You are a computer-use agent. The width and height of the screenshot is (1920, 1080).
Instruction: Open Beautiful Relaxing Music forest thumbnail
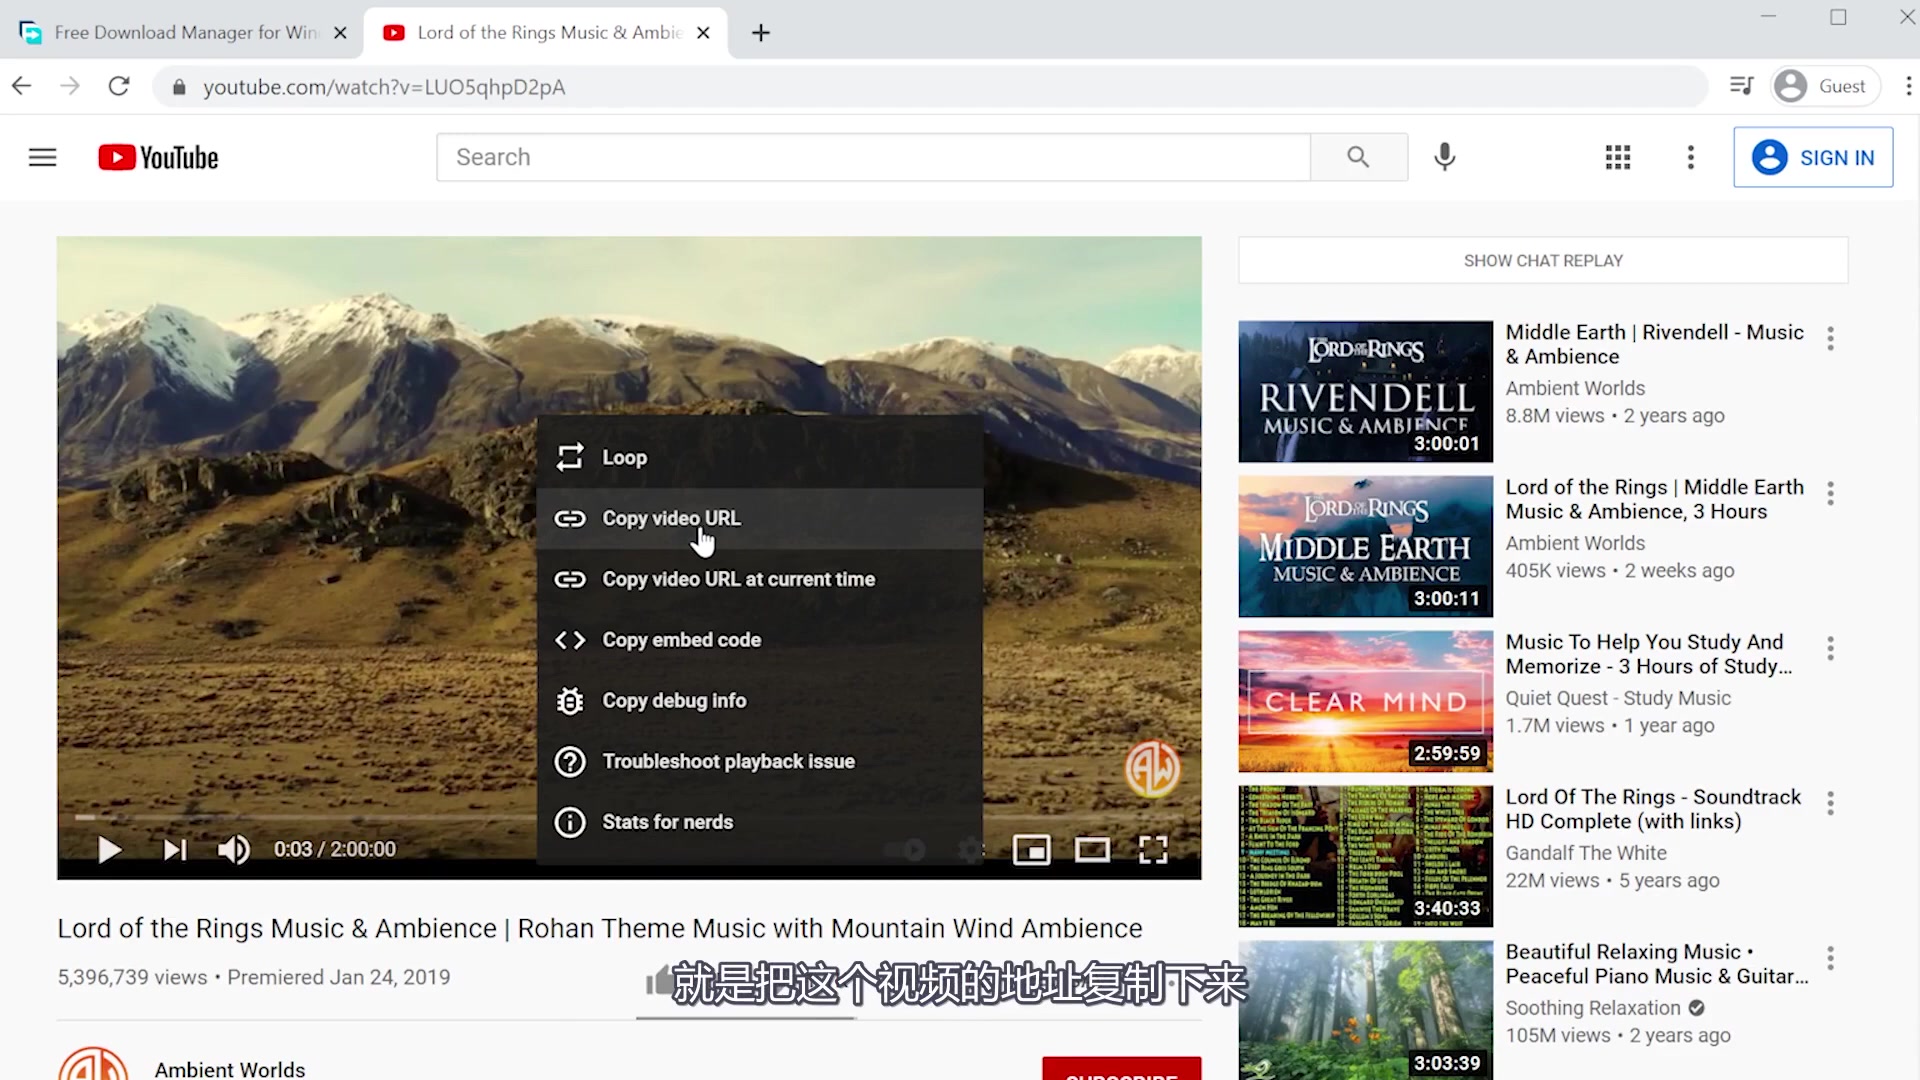click(x=1365, y=1010)
